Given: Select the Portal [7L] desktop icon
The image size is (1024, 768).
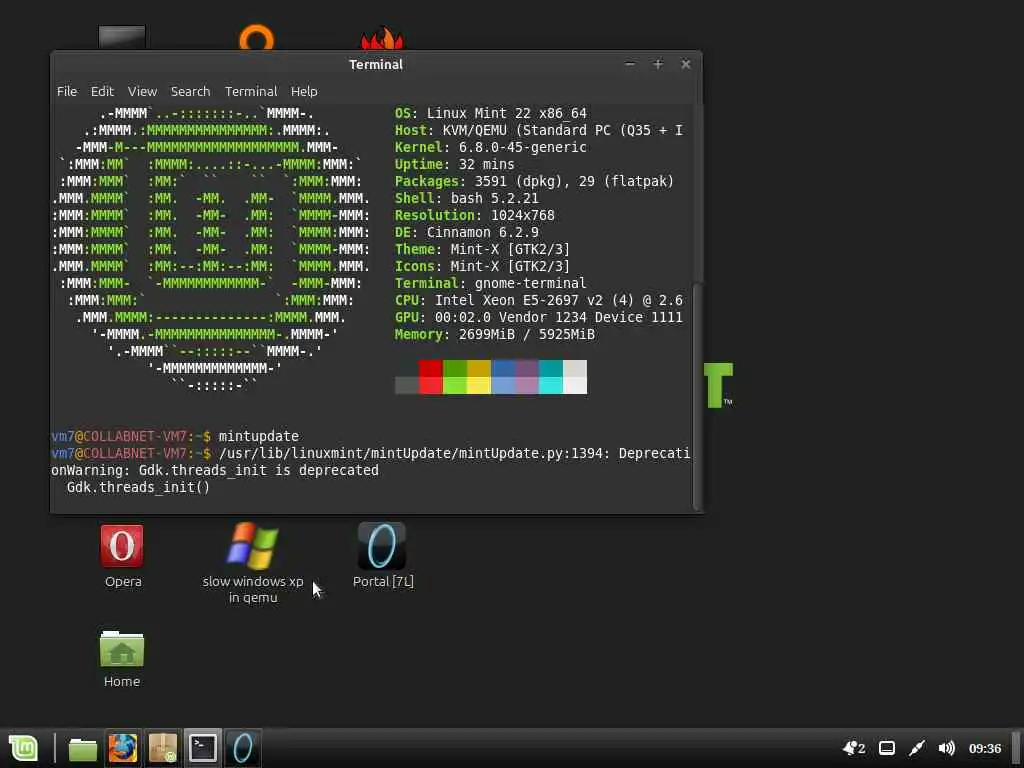Looking at the screenshot, I should [x=383, y=556].
